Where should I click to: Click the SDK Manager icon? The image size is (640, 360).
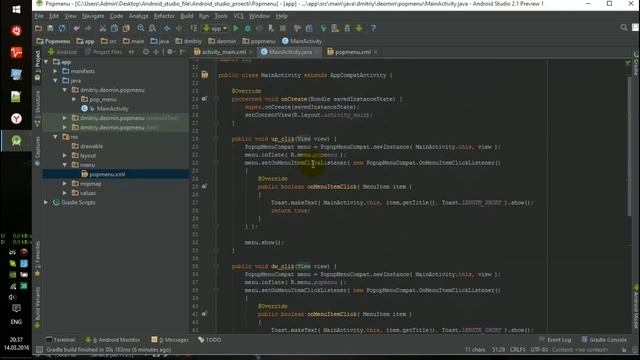[x=347, y=28]
